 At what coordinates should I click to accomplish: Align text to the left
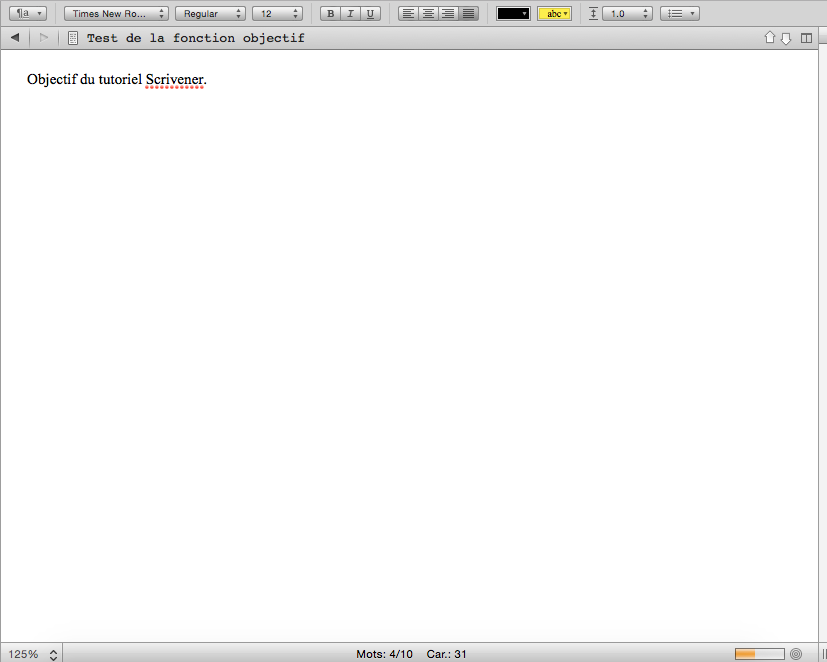click(408, 14)
